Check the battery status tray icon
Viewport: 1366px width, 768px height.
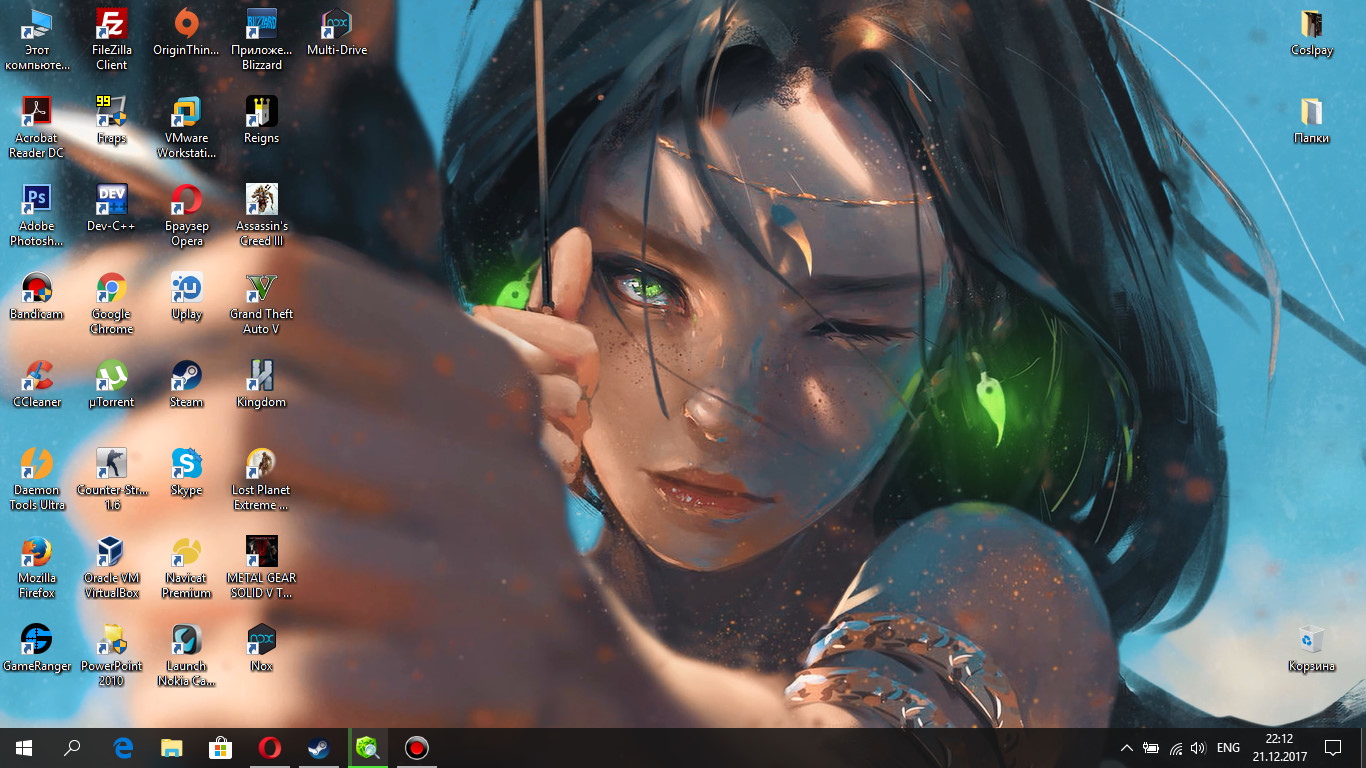[1151, 748]
